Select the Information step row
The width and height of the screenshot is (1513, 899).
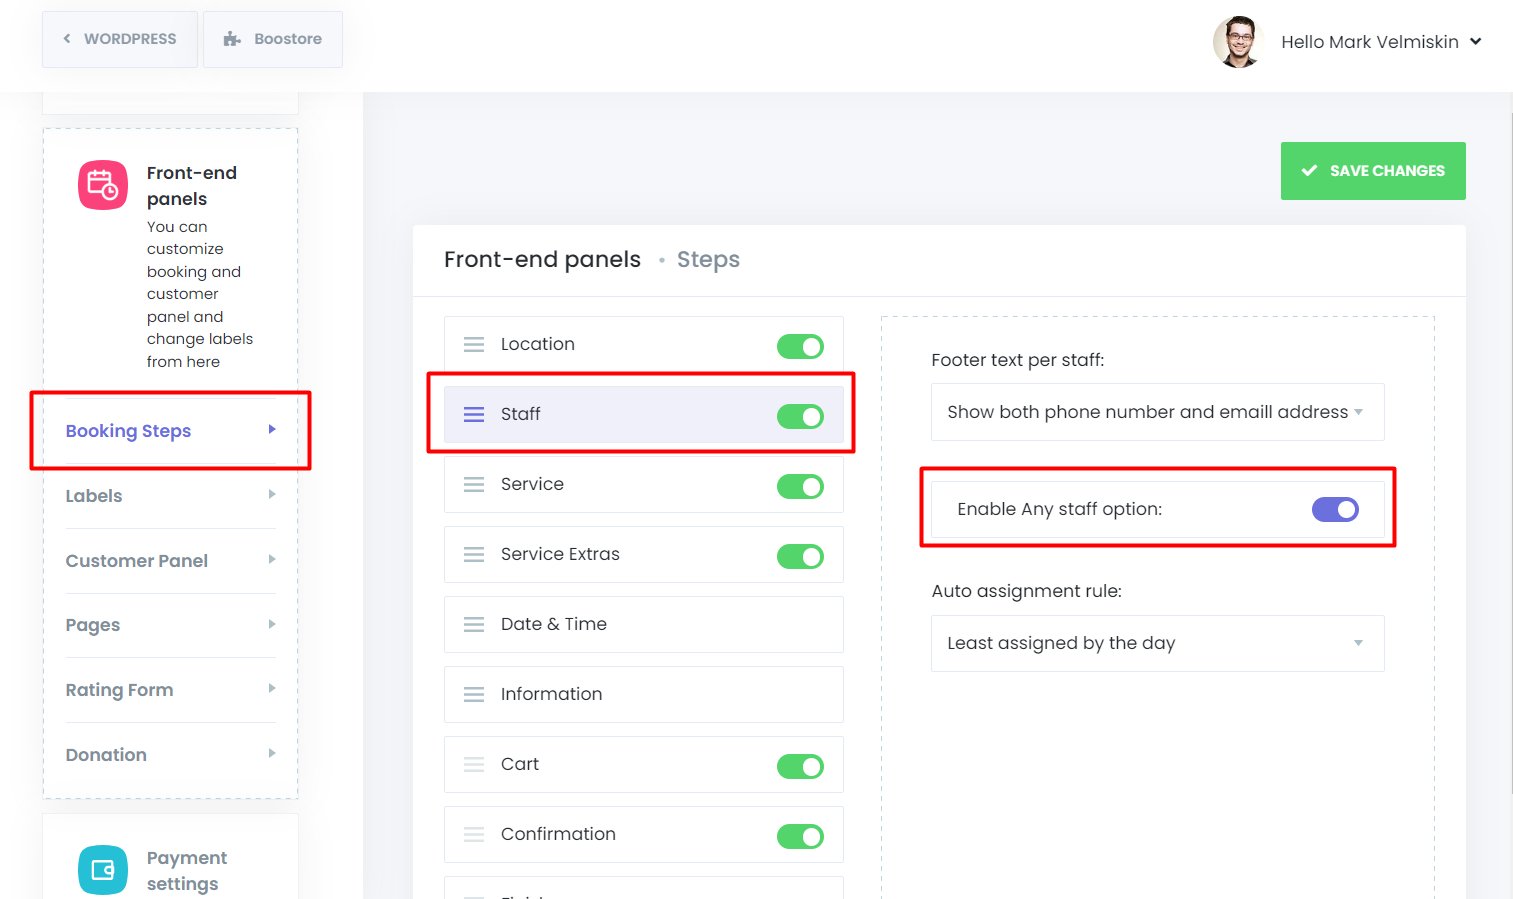pyautogui.click(x=644, y=694)
